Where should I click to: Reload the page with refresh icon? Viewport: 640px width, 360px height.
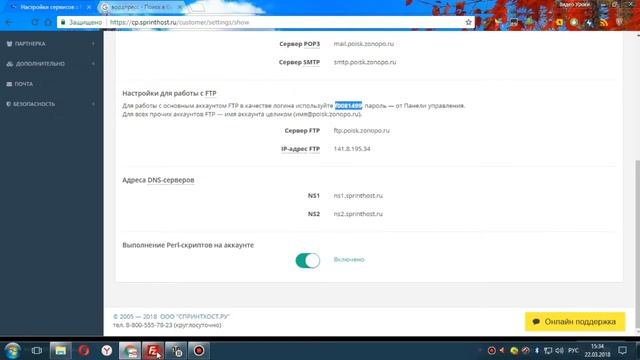tap(35, 22)
